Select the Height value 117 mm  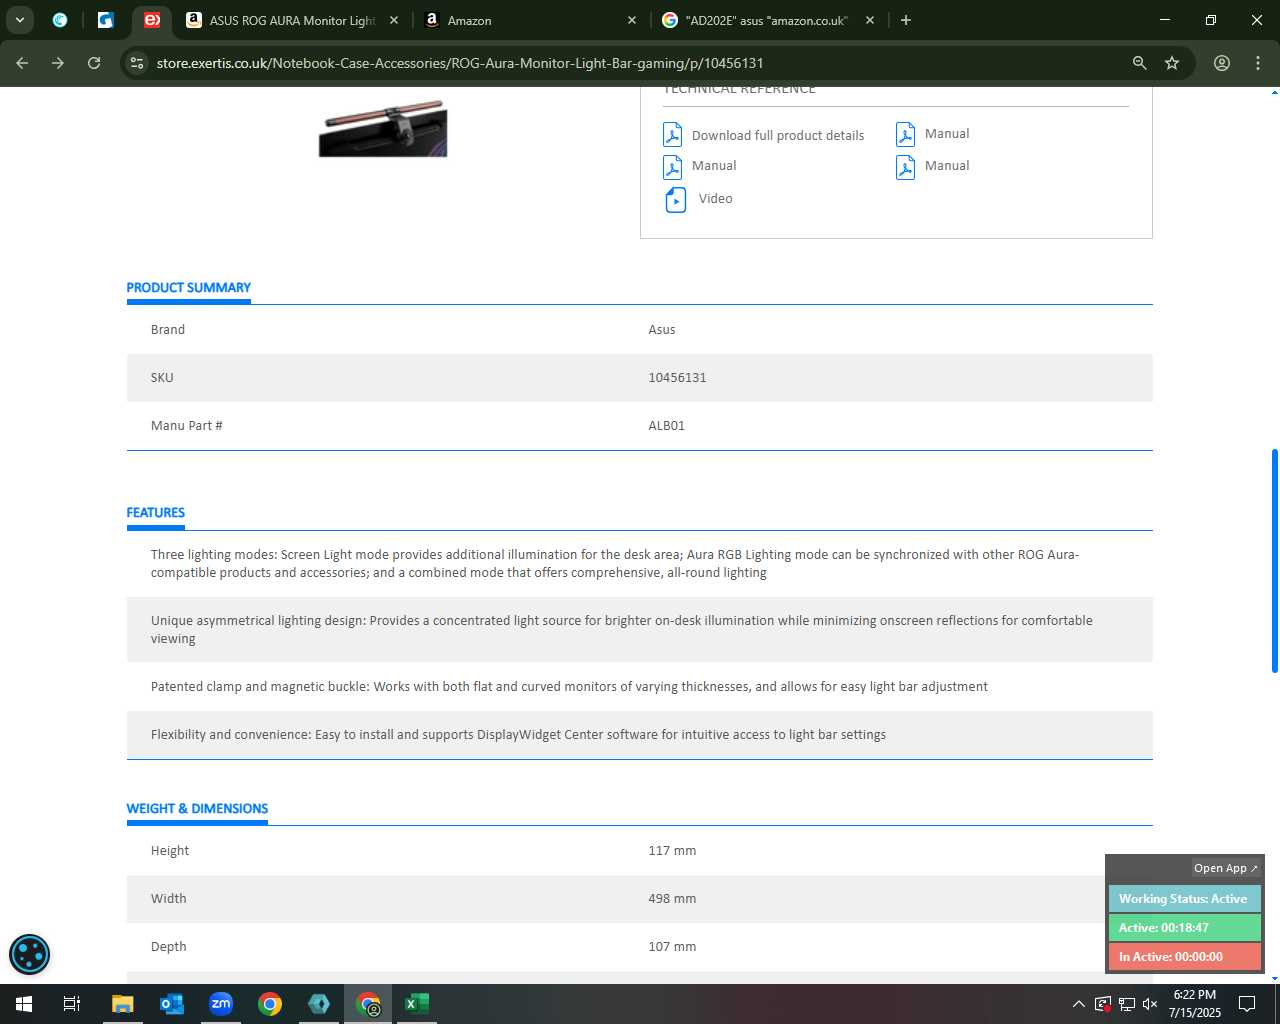(672, 851)
